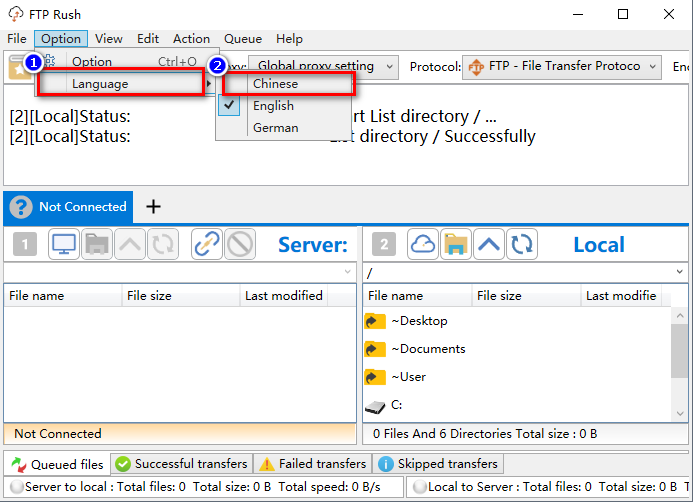Sort server pane by Last modified

tap(284, 296)
